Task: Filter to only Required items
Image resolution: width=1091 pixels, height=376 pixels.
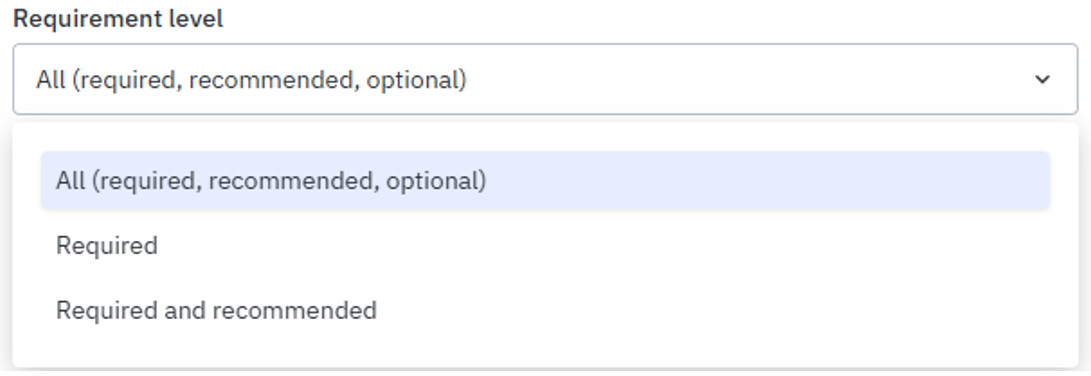Action: coord(545,246)
